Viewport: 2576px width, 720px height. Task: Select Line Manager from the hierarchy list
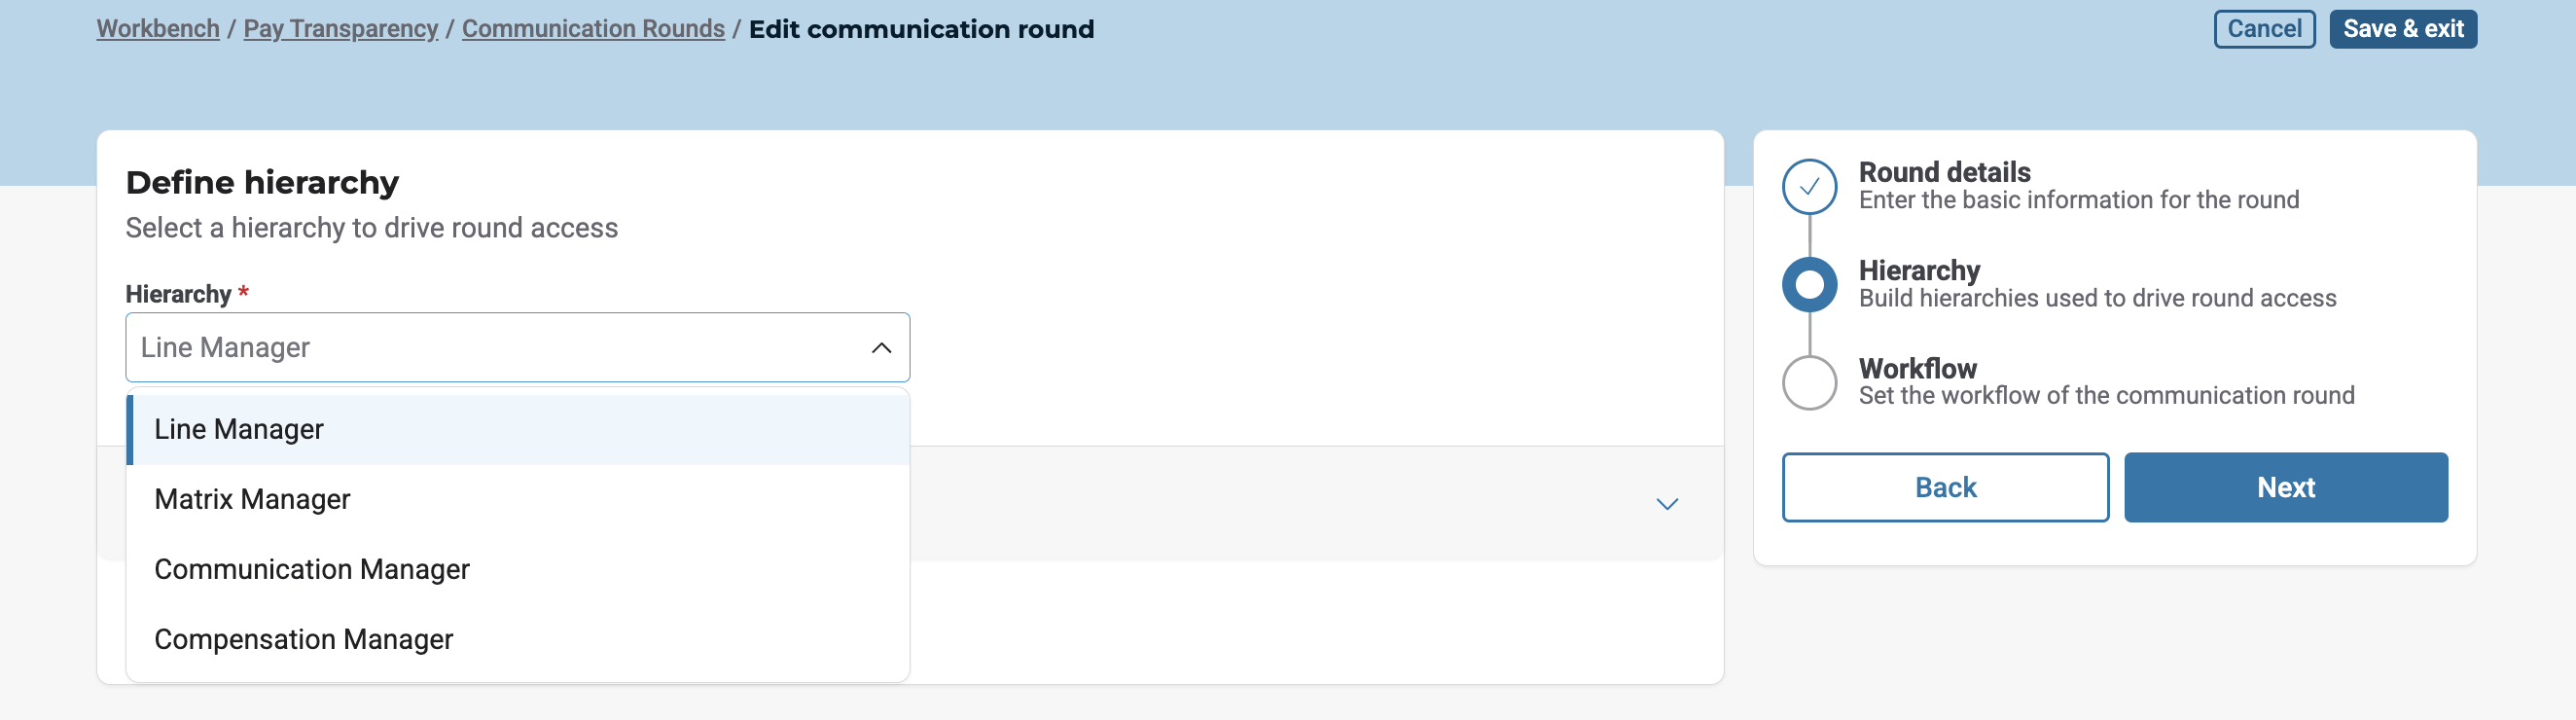coord(239,430)
